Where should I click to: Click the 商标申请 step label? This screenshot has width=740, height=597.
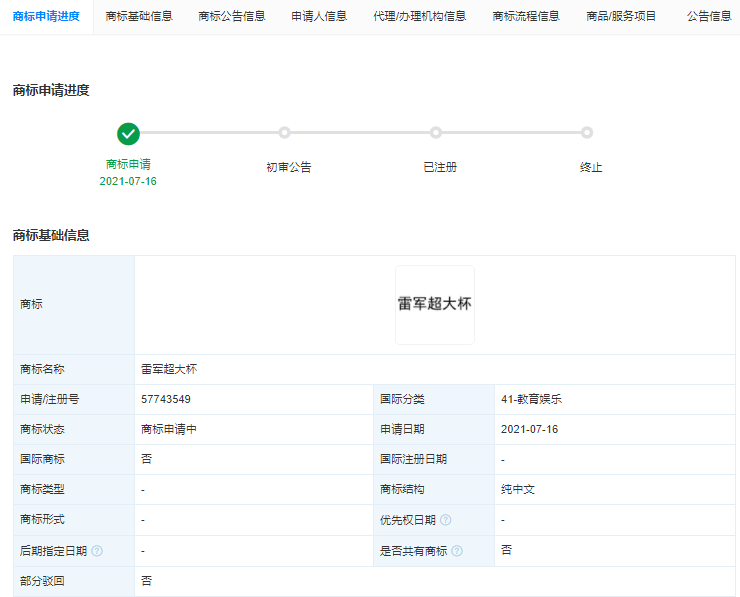tap(128, 164)
